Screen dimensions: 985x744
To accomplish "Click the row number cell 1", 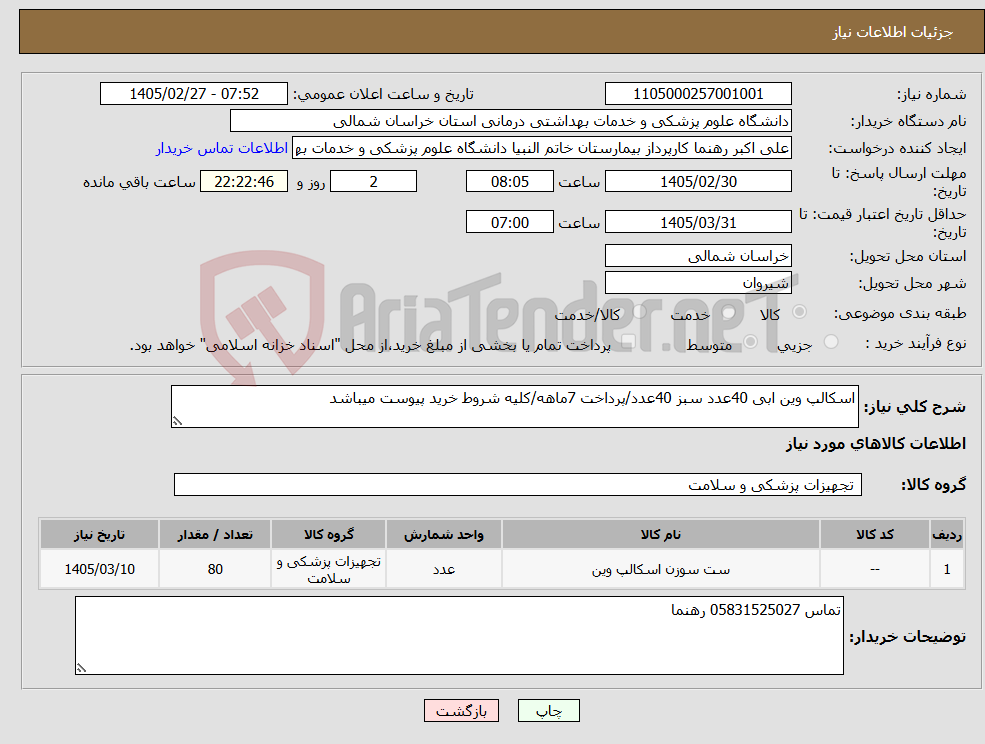I will click(947, 569).
